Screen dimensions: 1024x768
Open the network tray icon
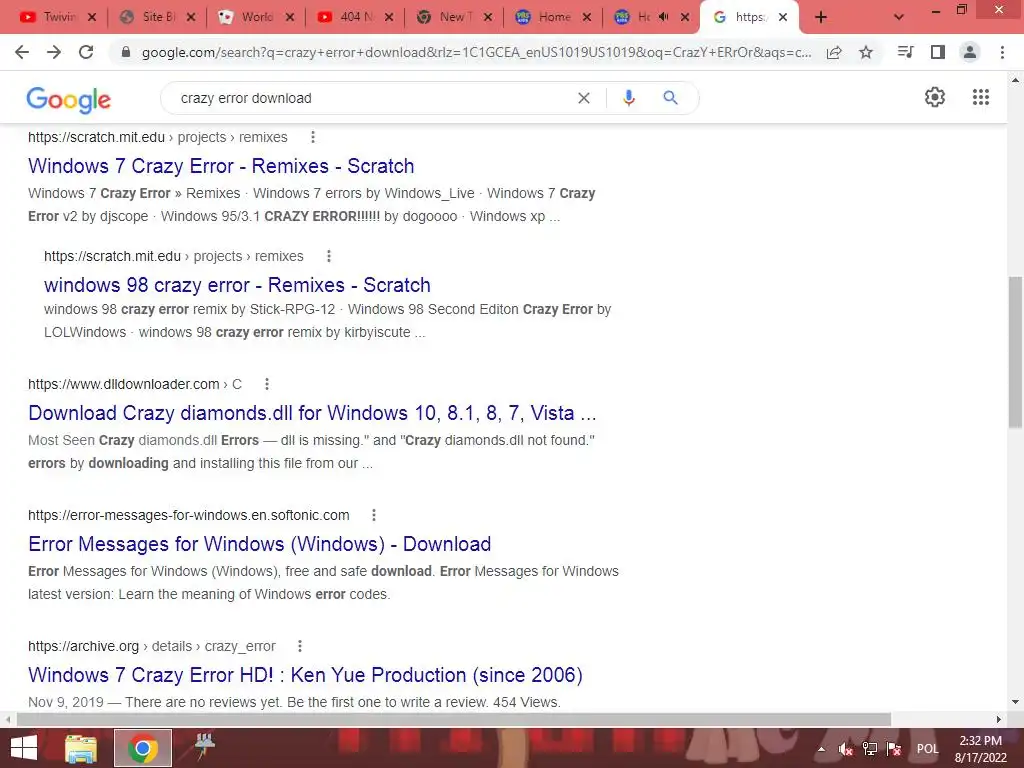(x=869, y=749)
